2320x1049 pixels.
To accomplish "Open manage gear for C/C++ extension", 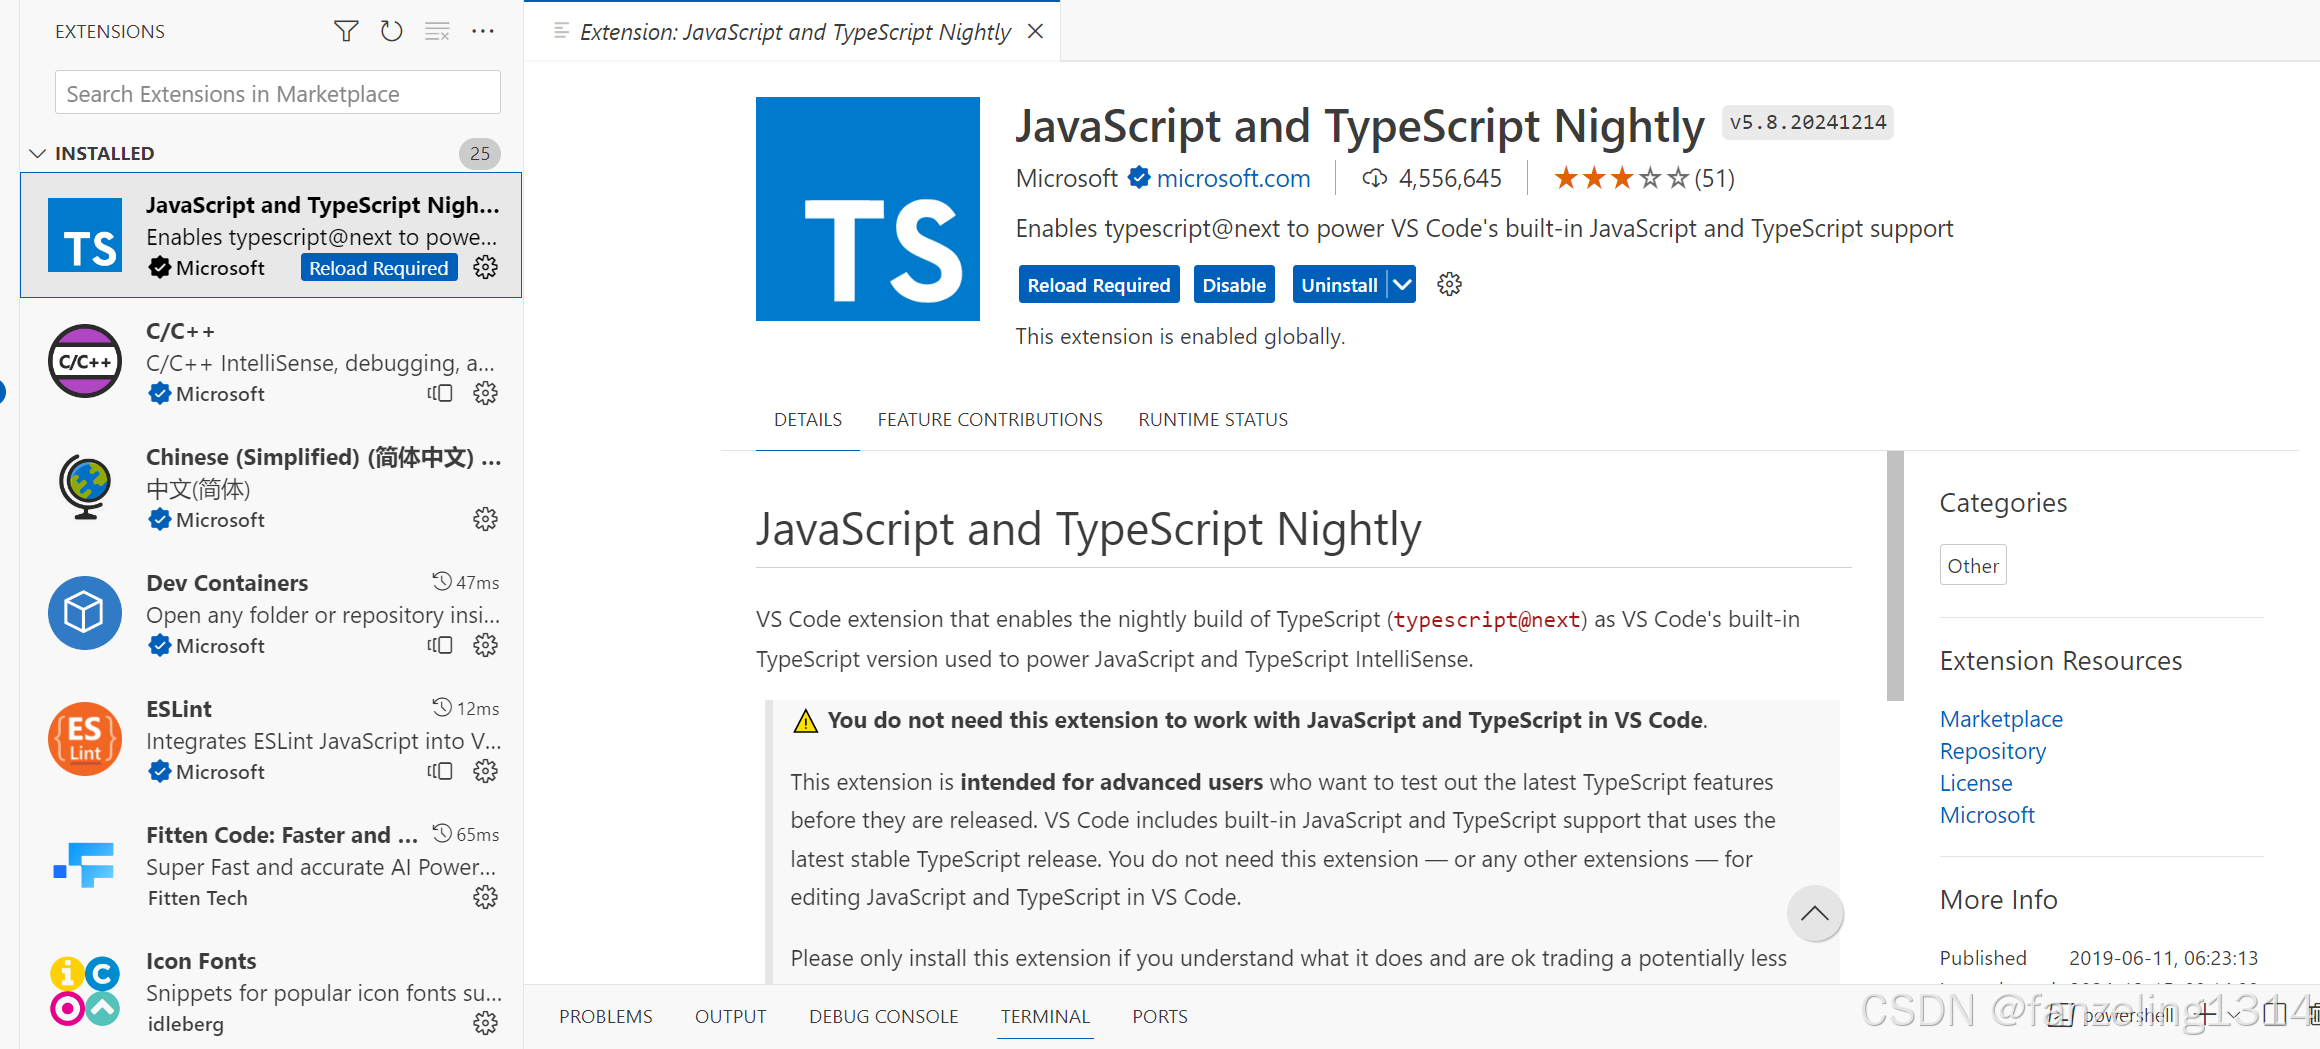I will pos(486,394).
